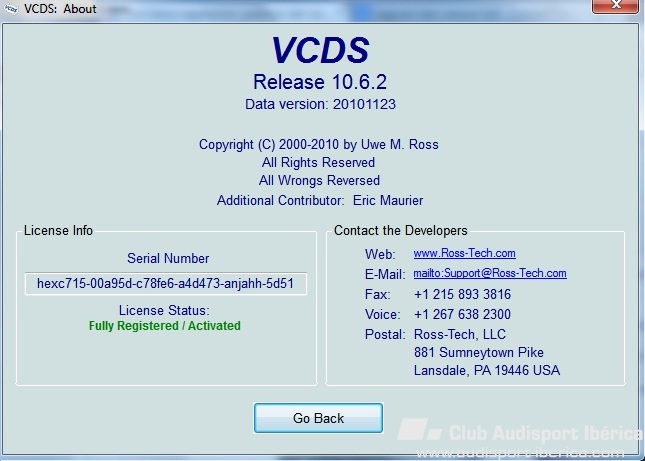Select the 'Data version: 20101123' text

(320, 104)
